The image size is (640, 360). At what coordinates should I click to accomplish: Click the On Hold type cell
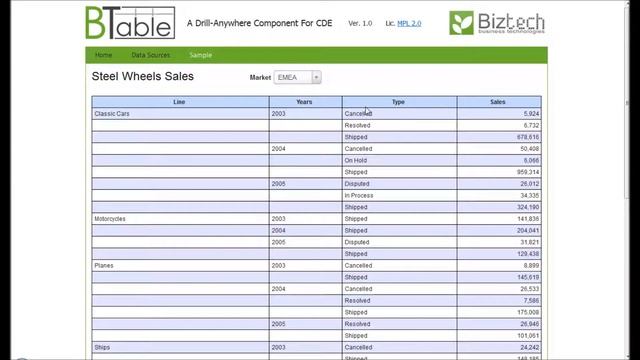click(400, 161)
